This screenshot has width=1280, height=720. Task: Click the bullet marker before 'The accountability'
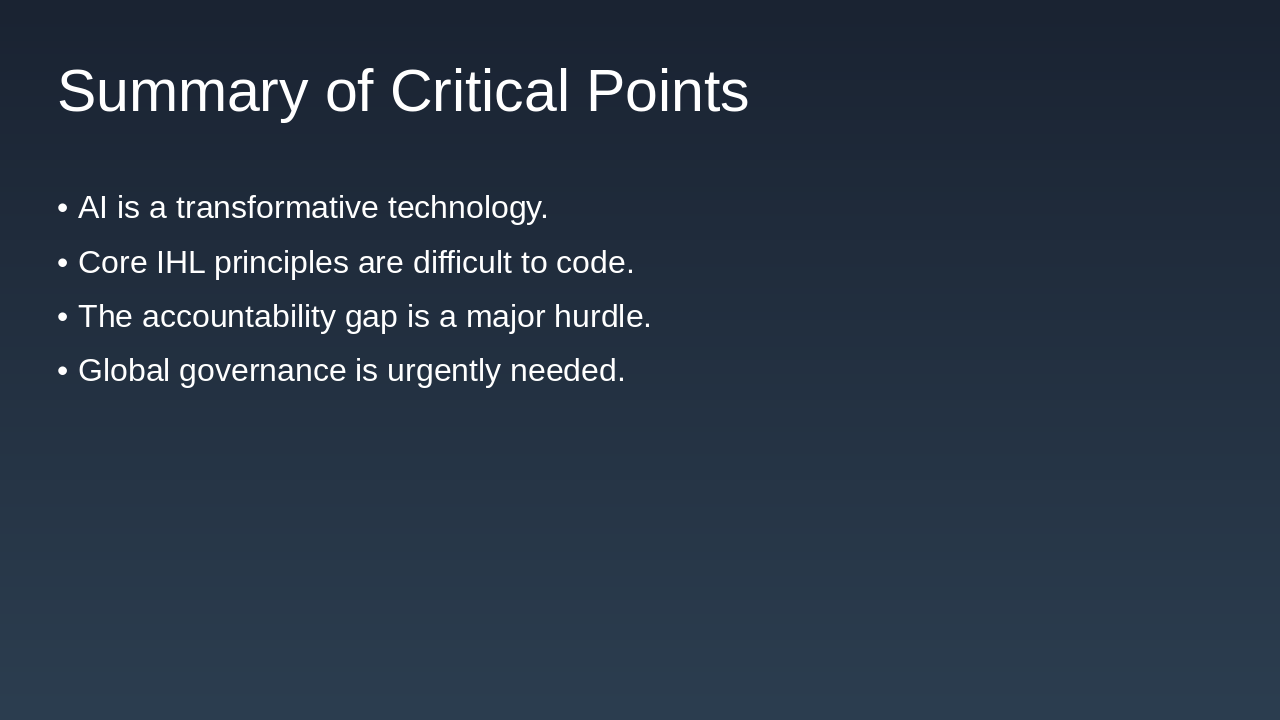click(x=62, y=317)
